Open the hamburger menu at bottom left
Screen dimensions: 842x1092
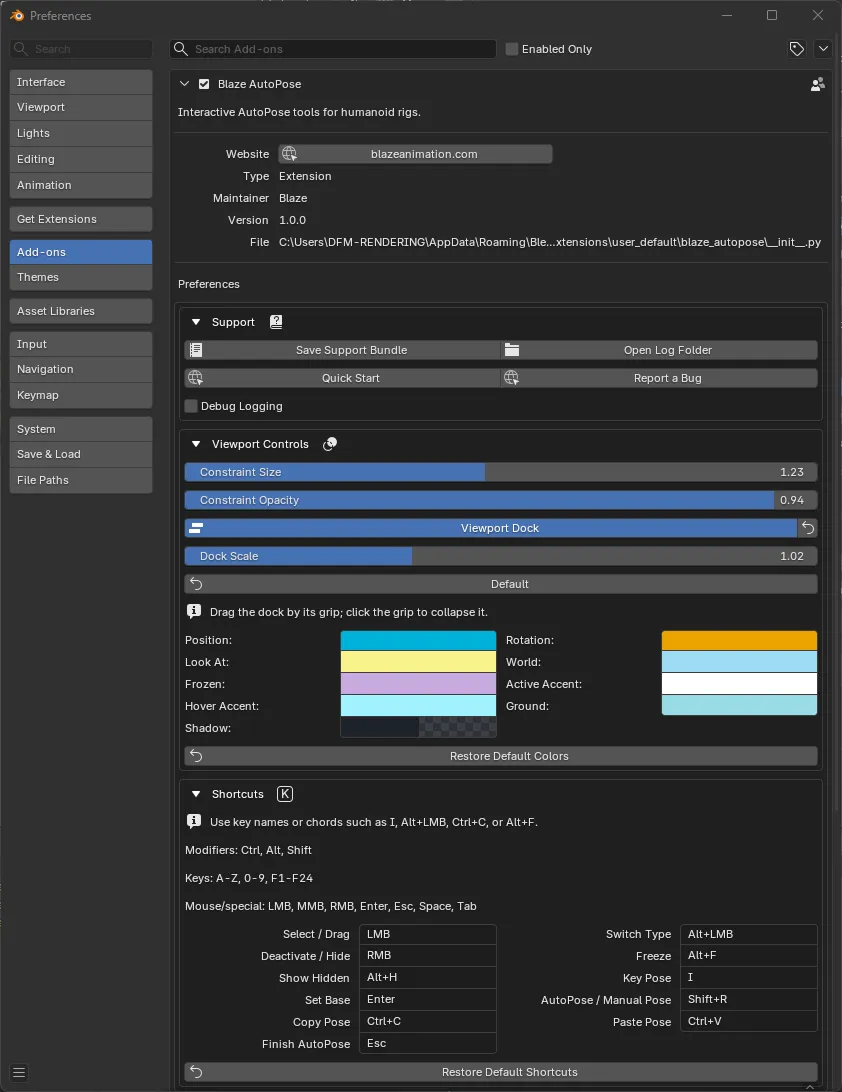(x=20, y=1072)
